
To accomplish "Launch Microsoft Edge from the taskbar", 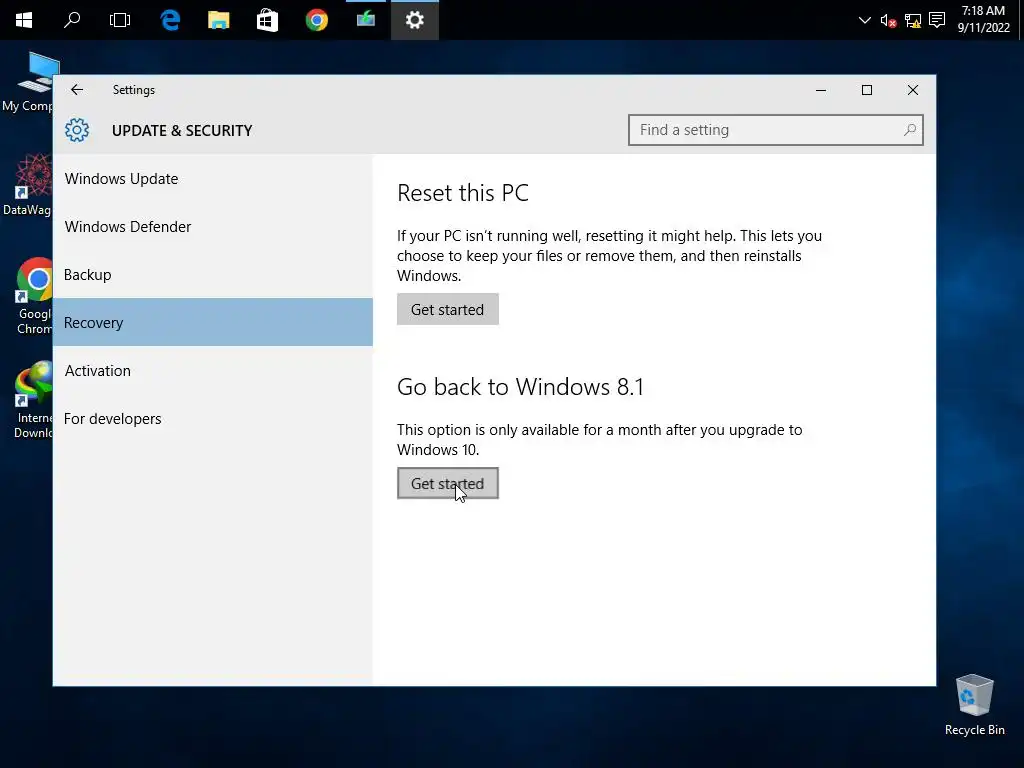I will (x=170, y=20).
